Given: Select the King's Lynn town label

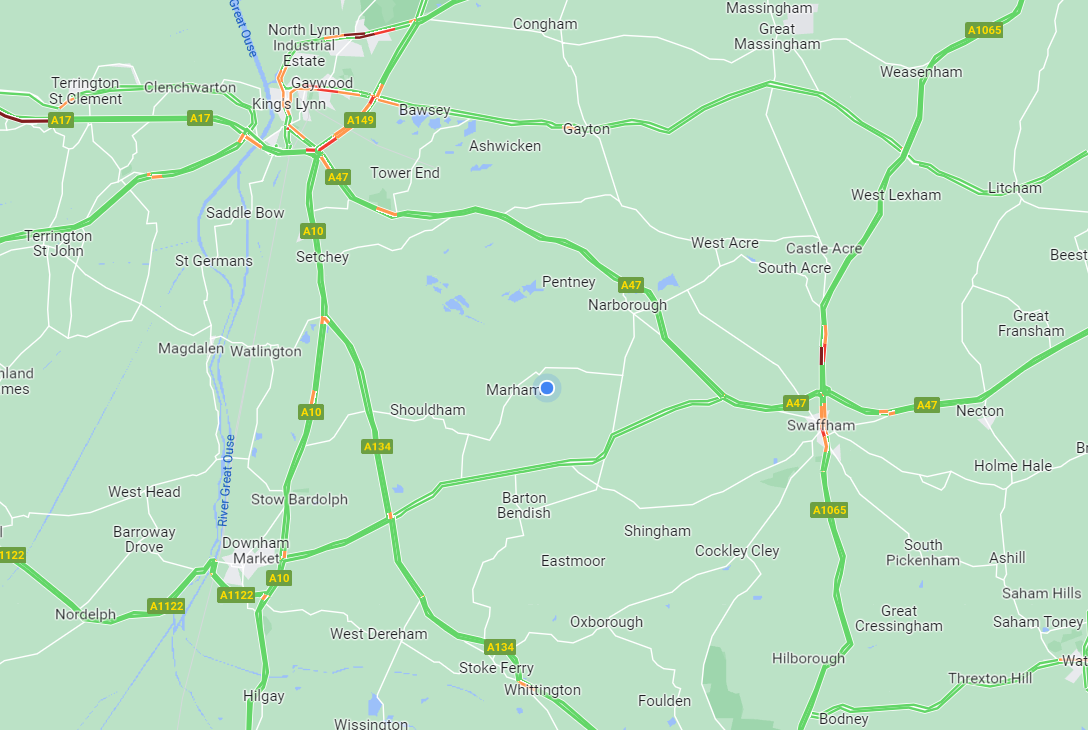Looking at the screenshot, I should tap(289, 104).
